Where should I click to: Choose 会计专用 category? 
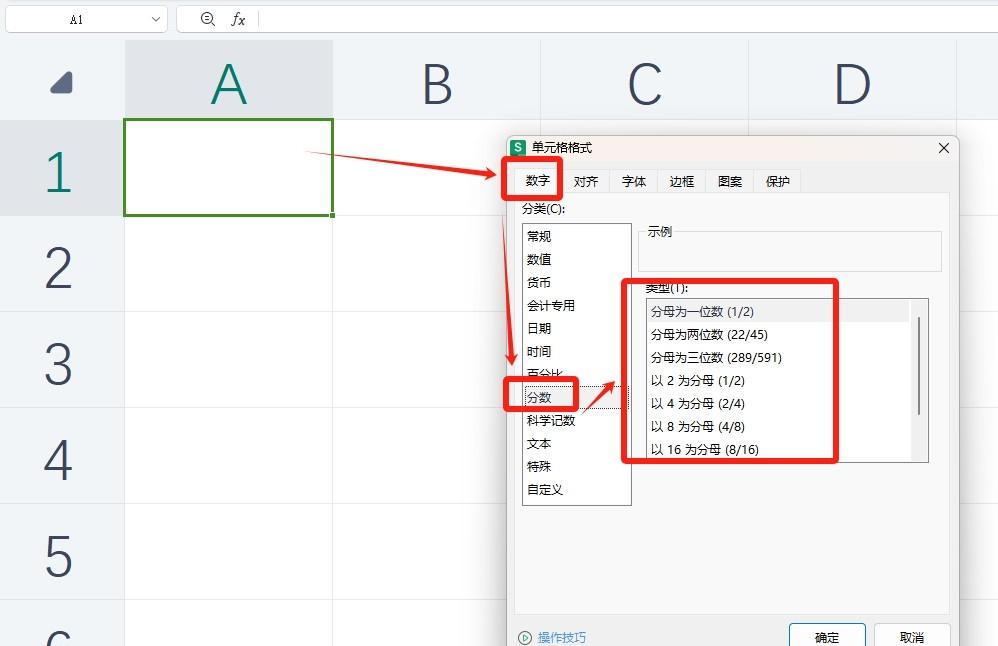click(x=576, y=305)
